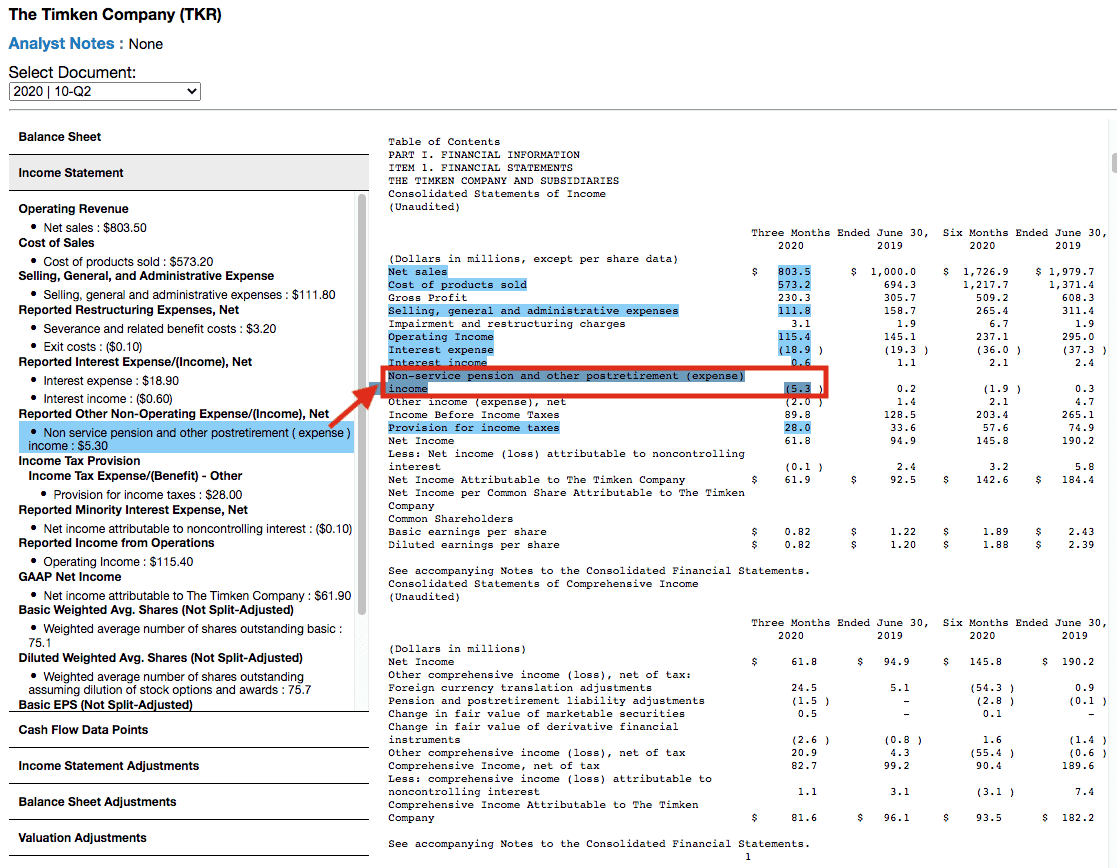The height and width of the screenshot is (868, 1117).
Task: Click the highlighted 28.0 value in document
Action: point(797,428)
